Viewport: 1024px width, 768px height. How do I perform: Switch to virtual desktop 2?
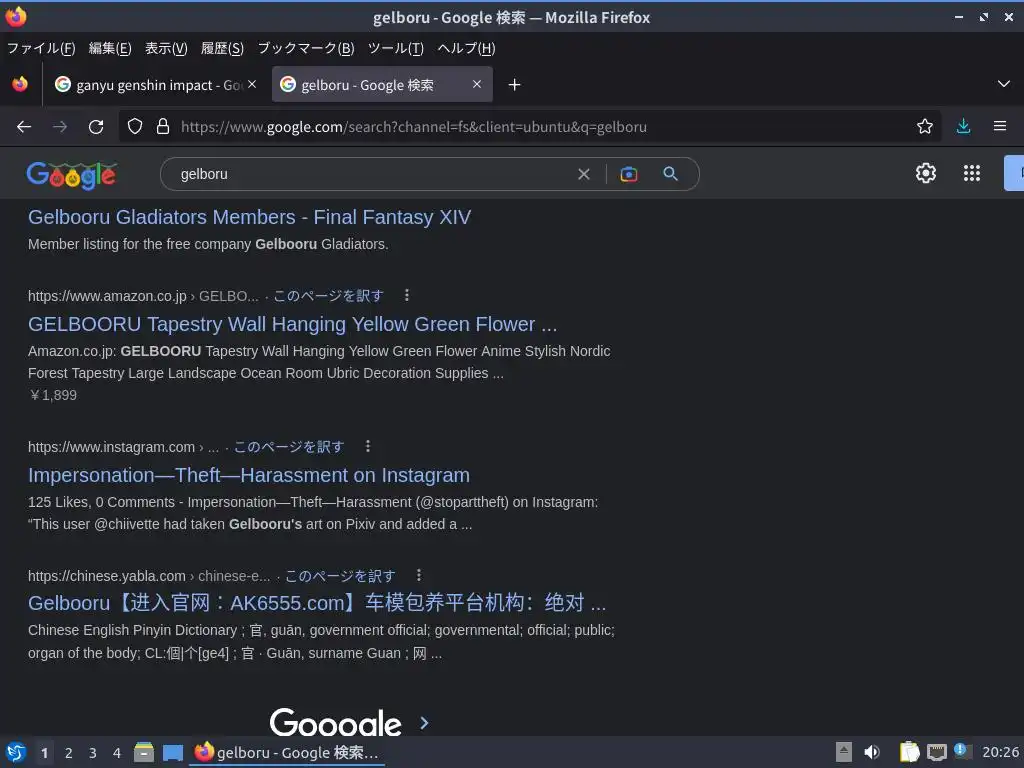69,753
